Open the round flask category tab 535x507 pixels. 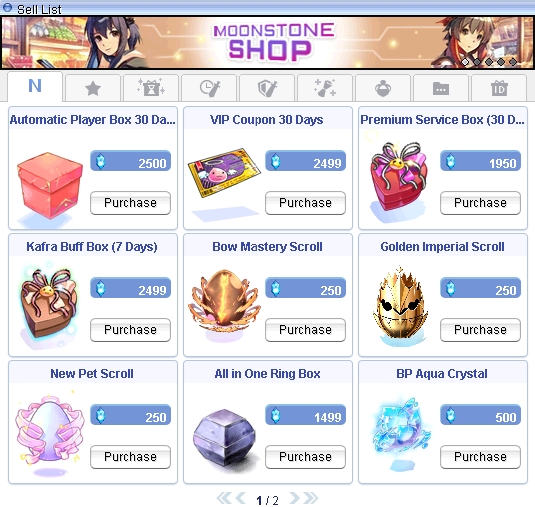click(383, 88)
